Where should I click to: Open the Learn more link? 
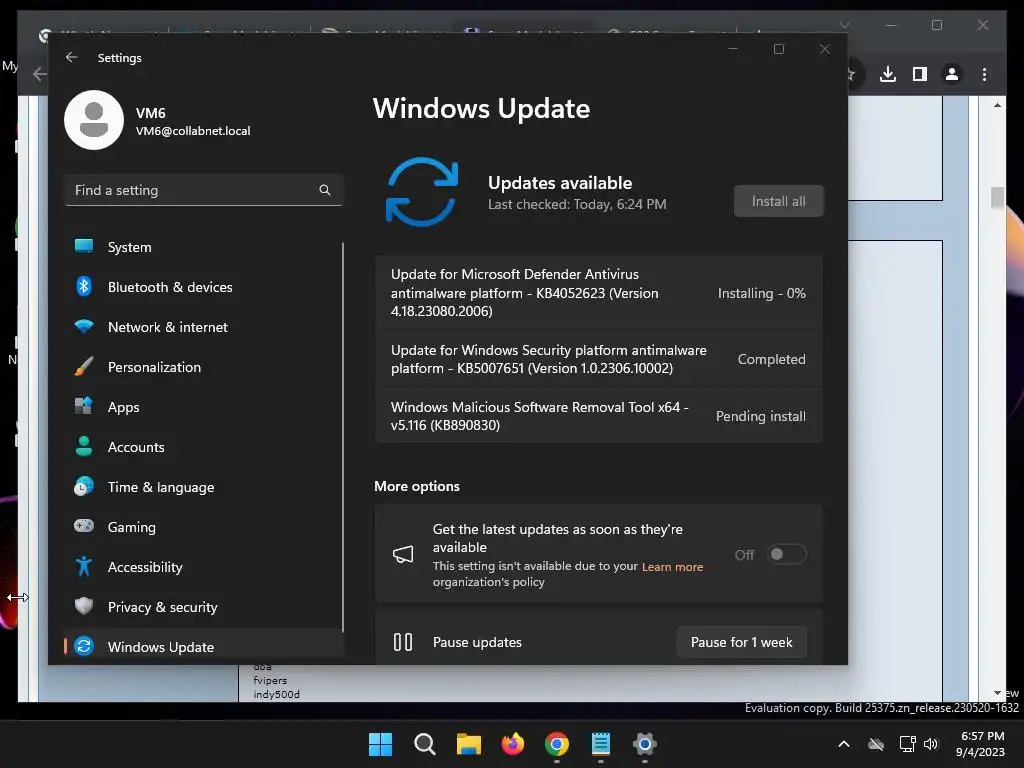[x=672, y=567]
